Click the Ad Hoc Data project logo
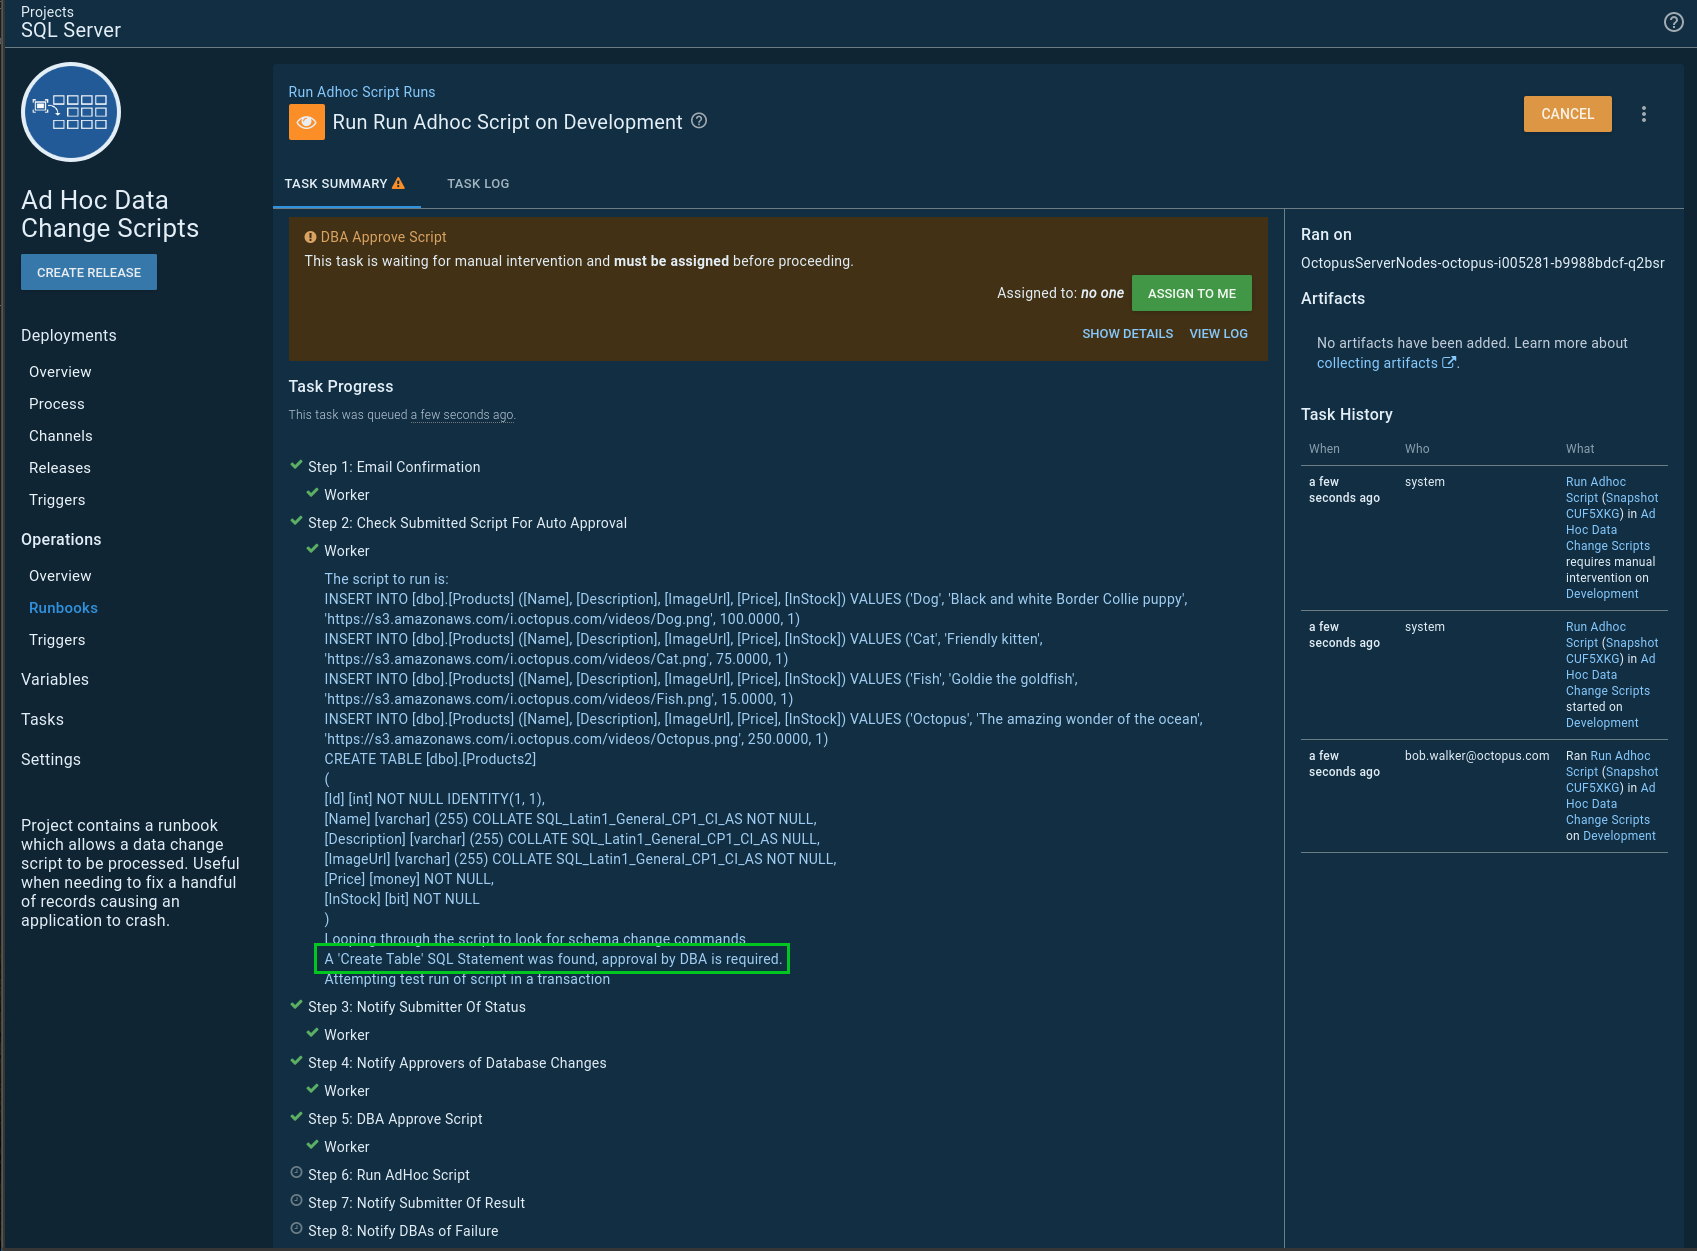 click(71, 112)
